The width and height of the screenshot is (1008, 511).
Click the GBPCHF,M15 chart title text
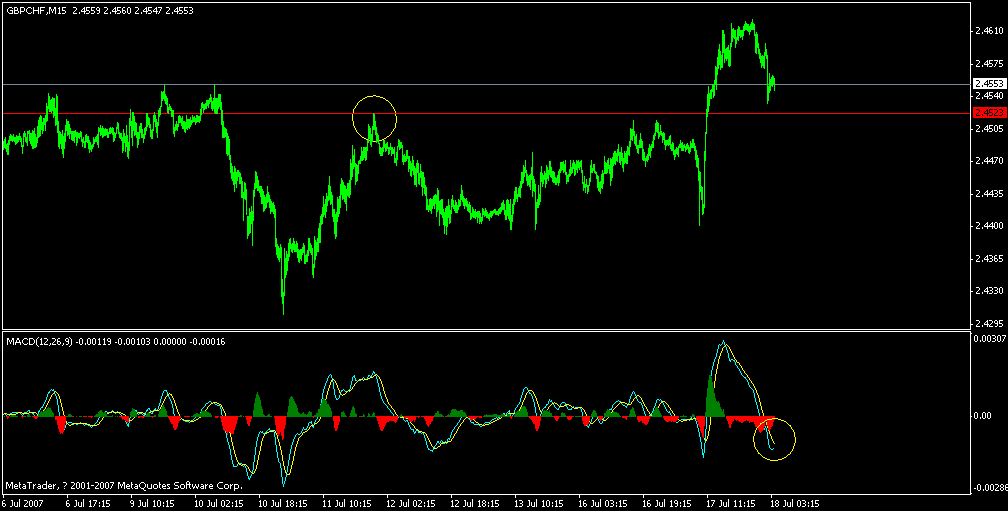[34, 10]
